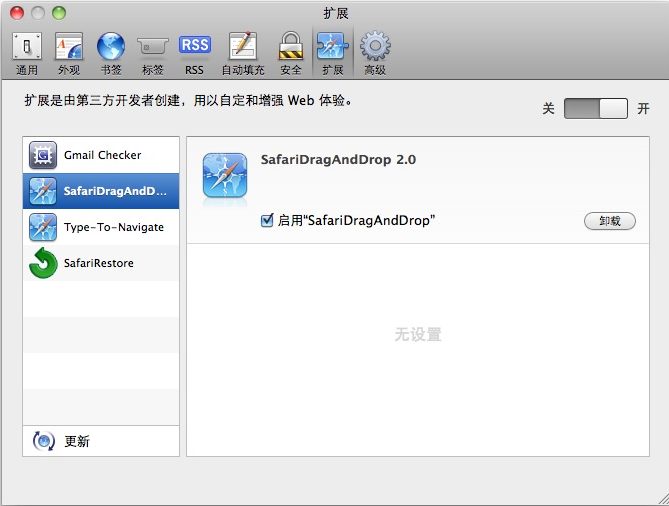Open the RSS preferences pane

pos(195,53)
